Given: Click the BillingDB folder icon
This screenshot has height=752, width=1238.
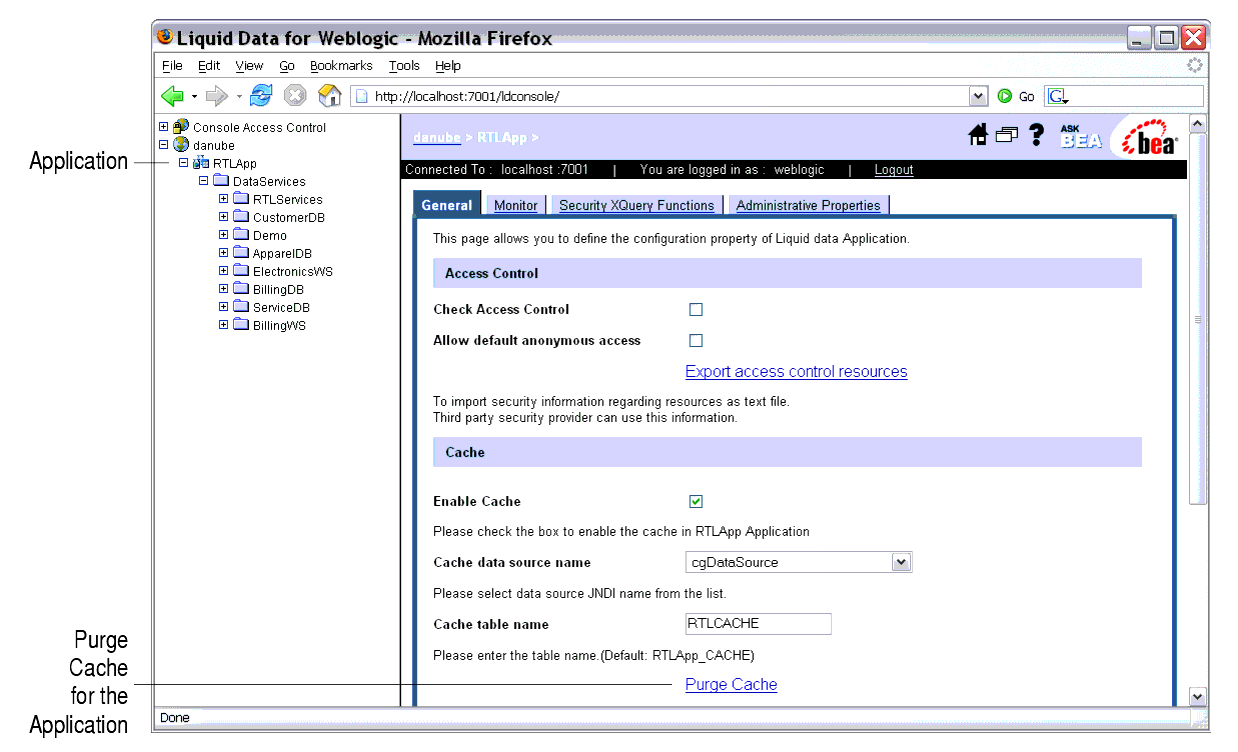Looking at the screenshot, I should pyautogui.click(x=241, y=289).
